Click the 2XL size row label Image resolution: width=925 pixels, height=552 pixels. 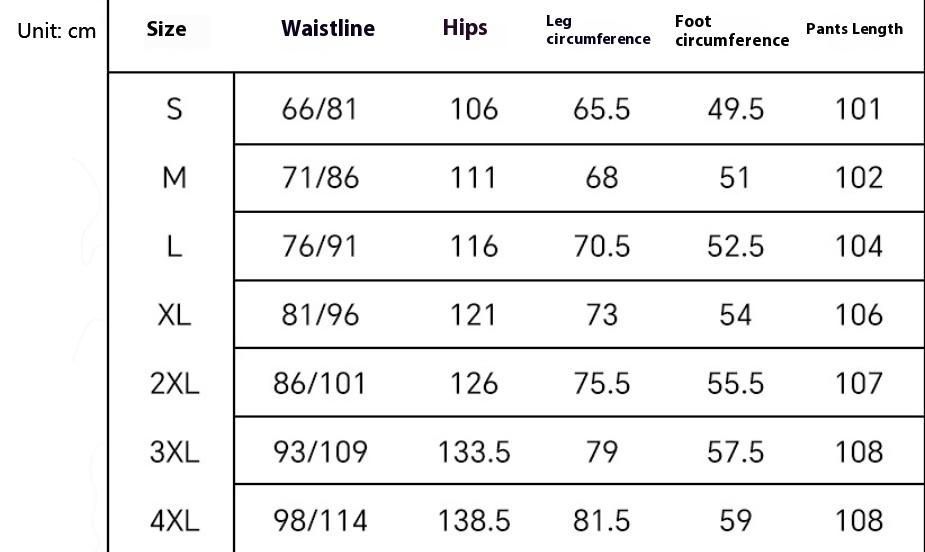175,383
